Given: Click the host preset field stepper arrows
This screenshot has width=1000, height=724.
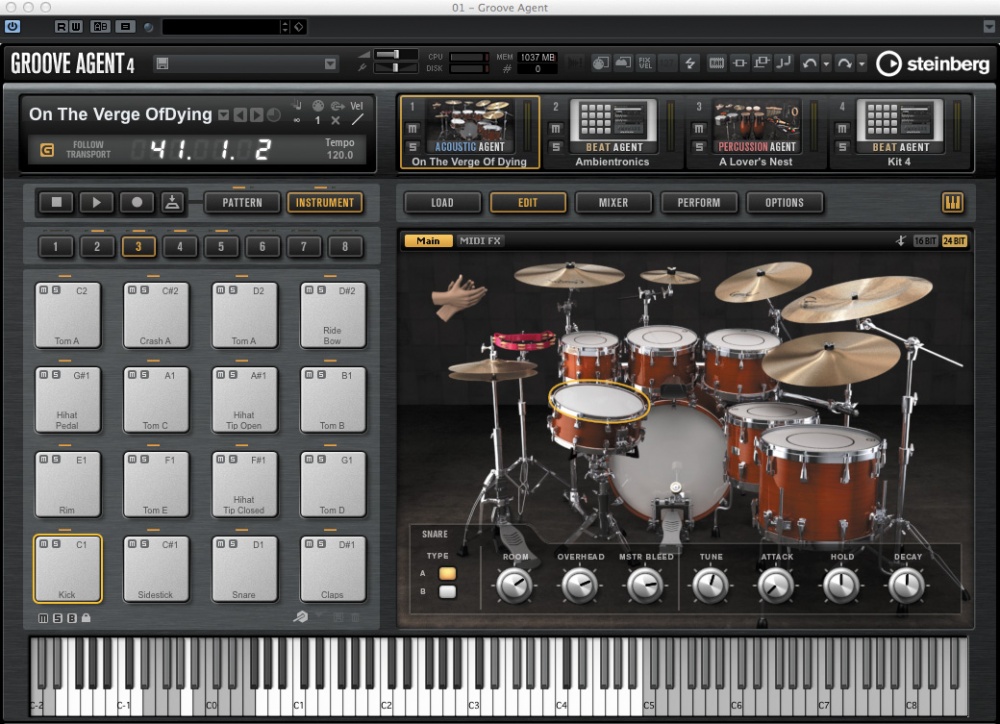Looking at the screenshot, I should coord(284,27).
